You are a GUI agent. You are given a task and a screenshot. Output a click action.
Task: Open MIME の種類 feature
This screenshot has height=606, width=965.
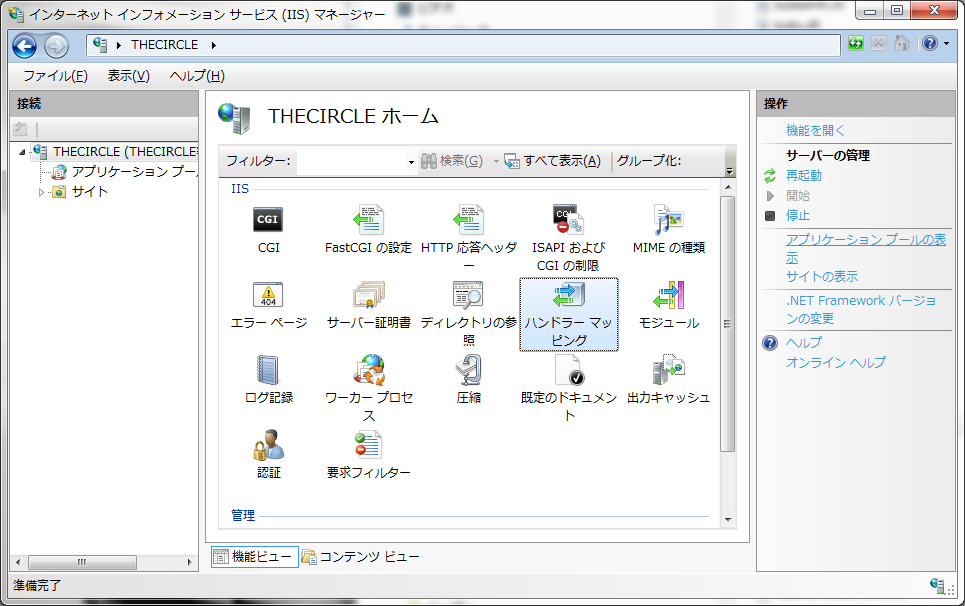click(668, 229)
